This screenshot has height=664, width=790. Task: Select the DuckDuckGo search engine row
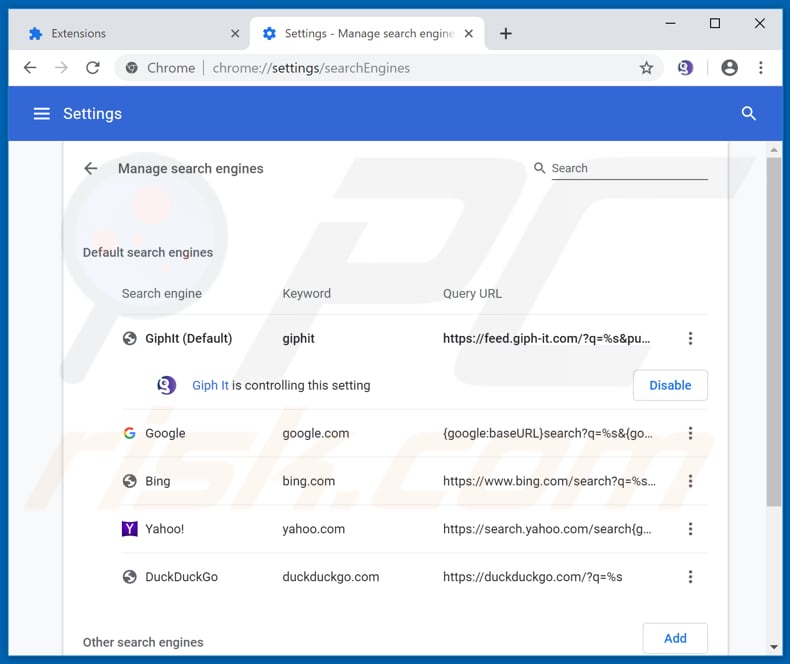[414, 577]
